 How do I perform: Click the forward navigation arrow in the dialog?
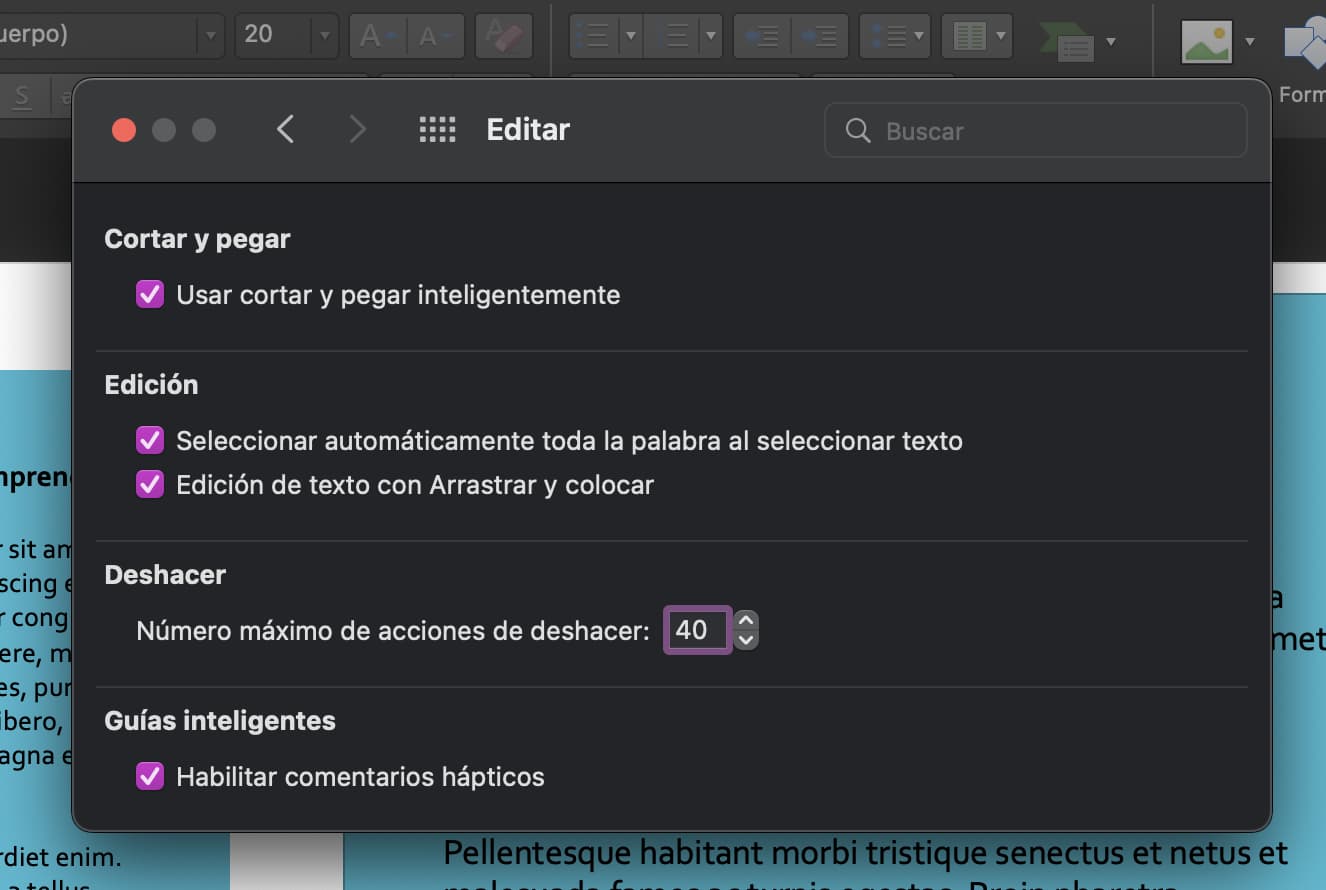pyautogui.click(x=357, y=129)
